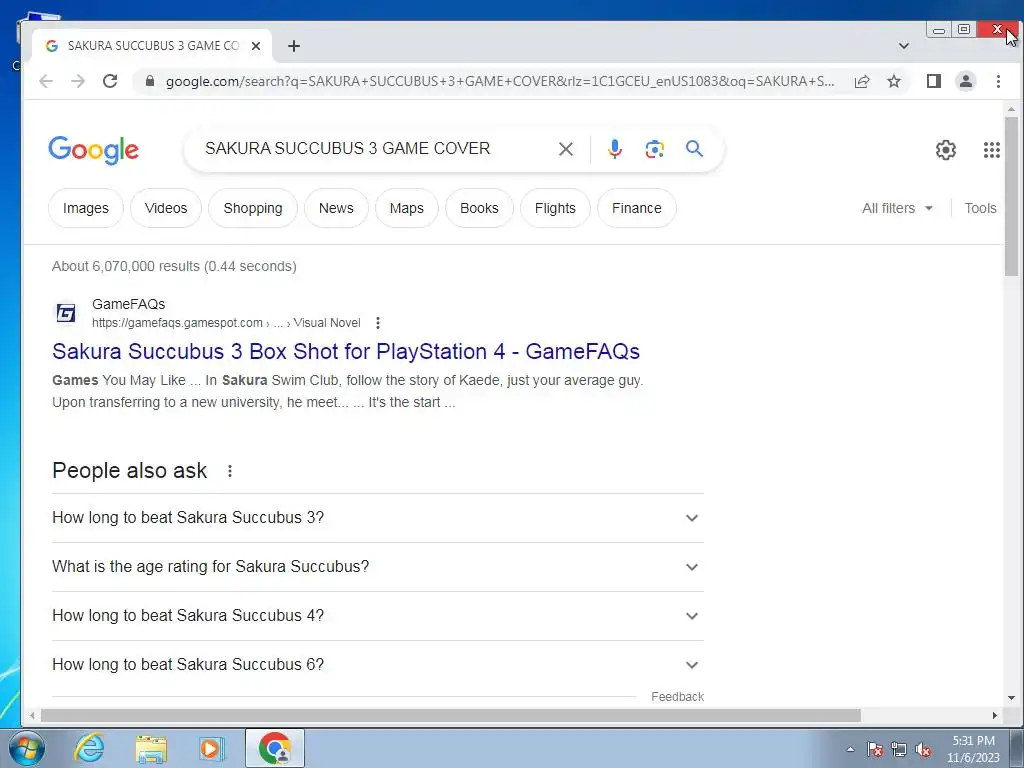Go back using the browser back arrow

[46, 81]
